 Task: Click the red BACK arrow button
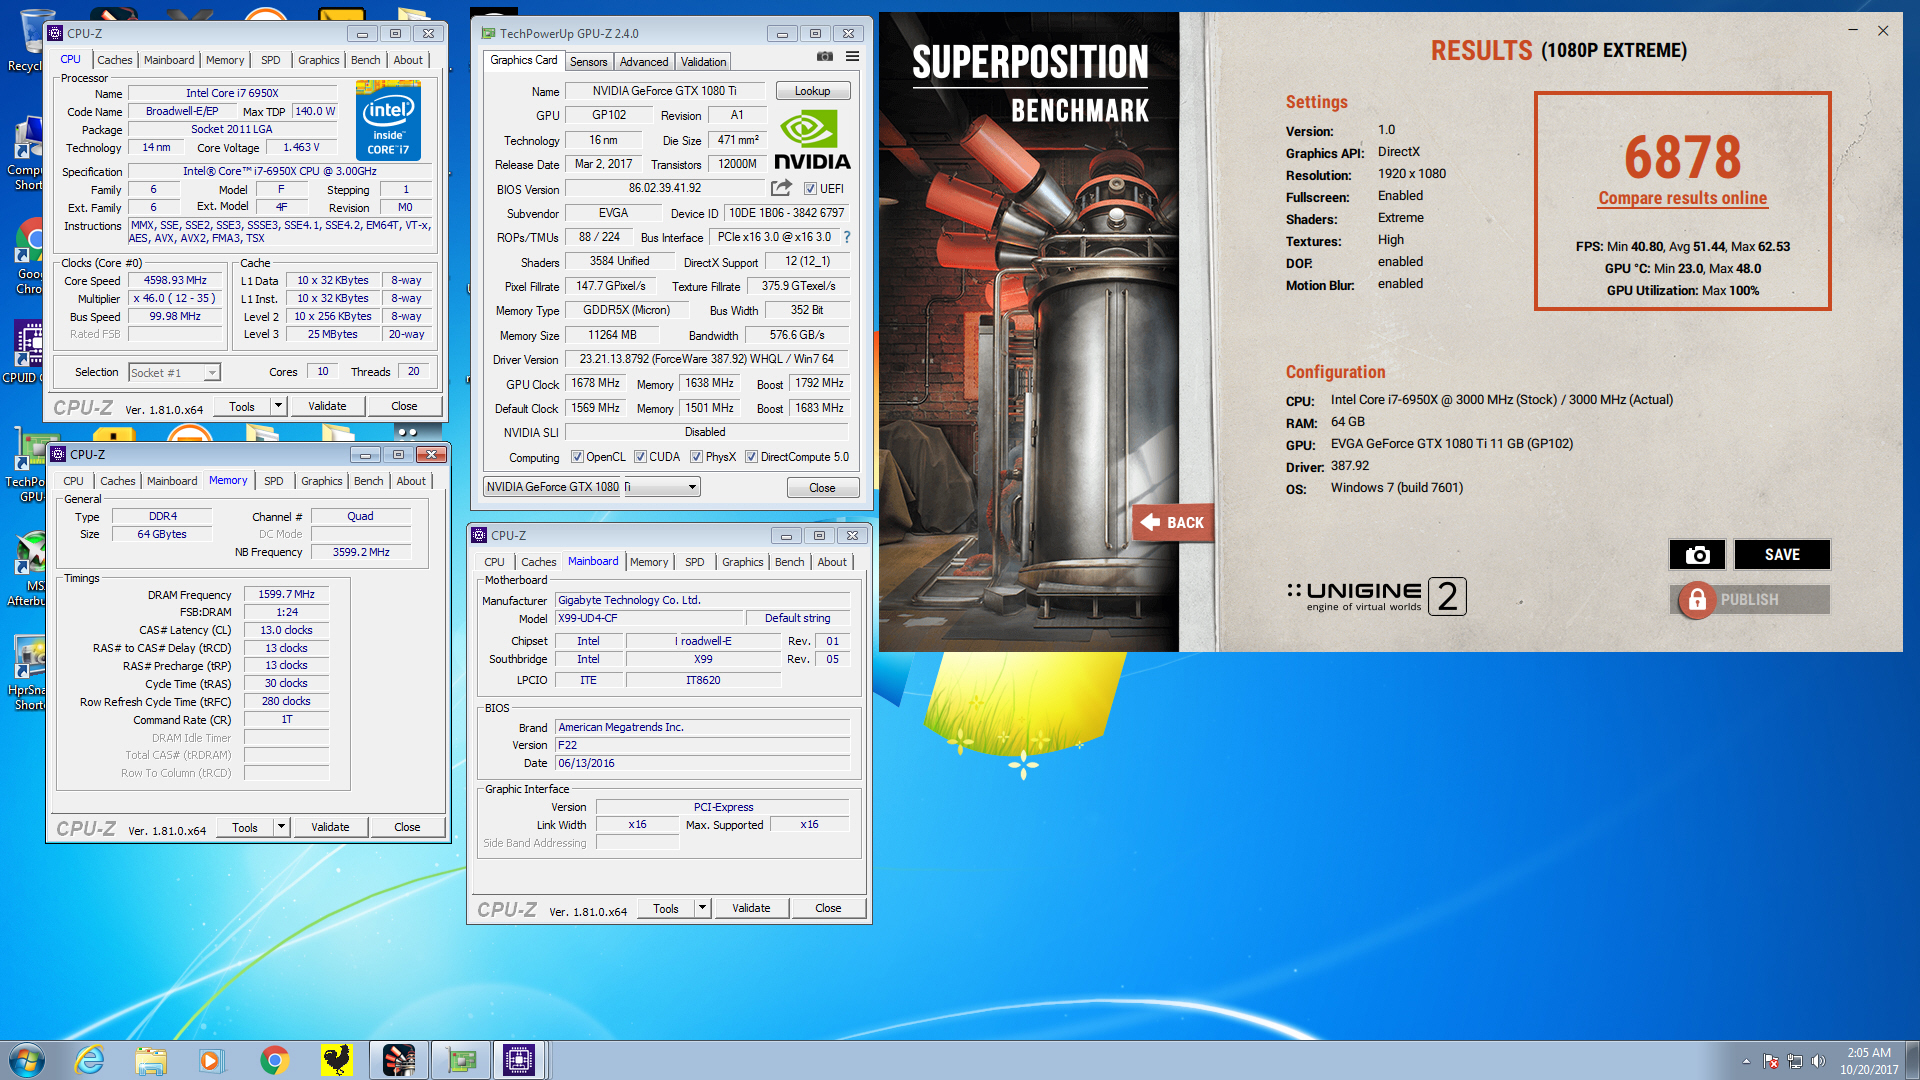[x=1172, y=522]
